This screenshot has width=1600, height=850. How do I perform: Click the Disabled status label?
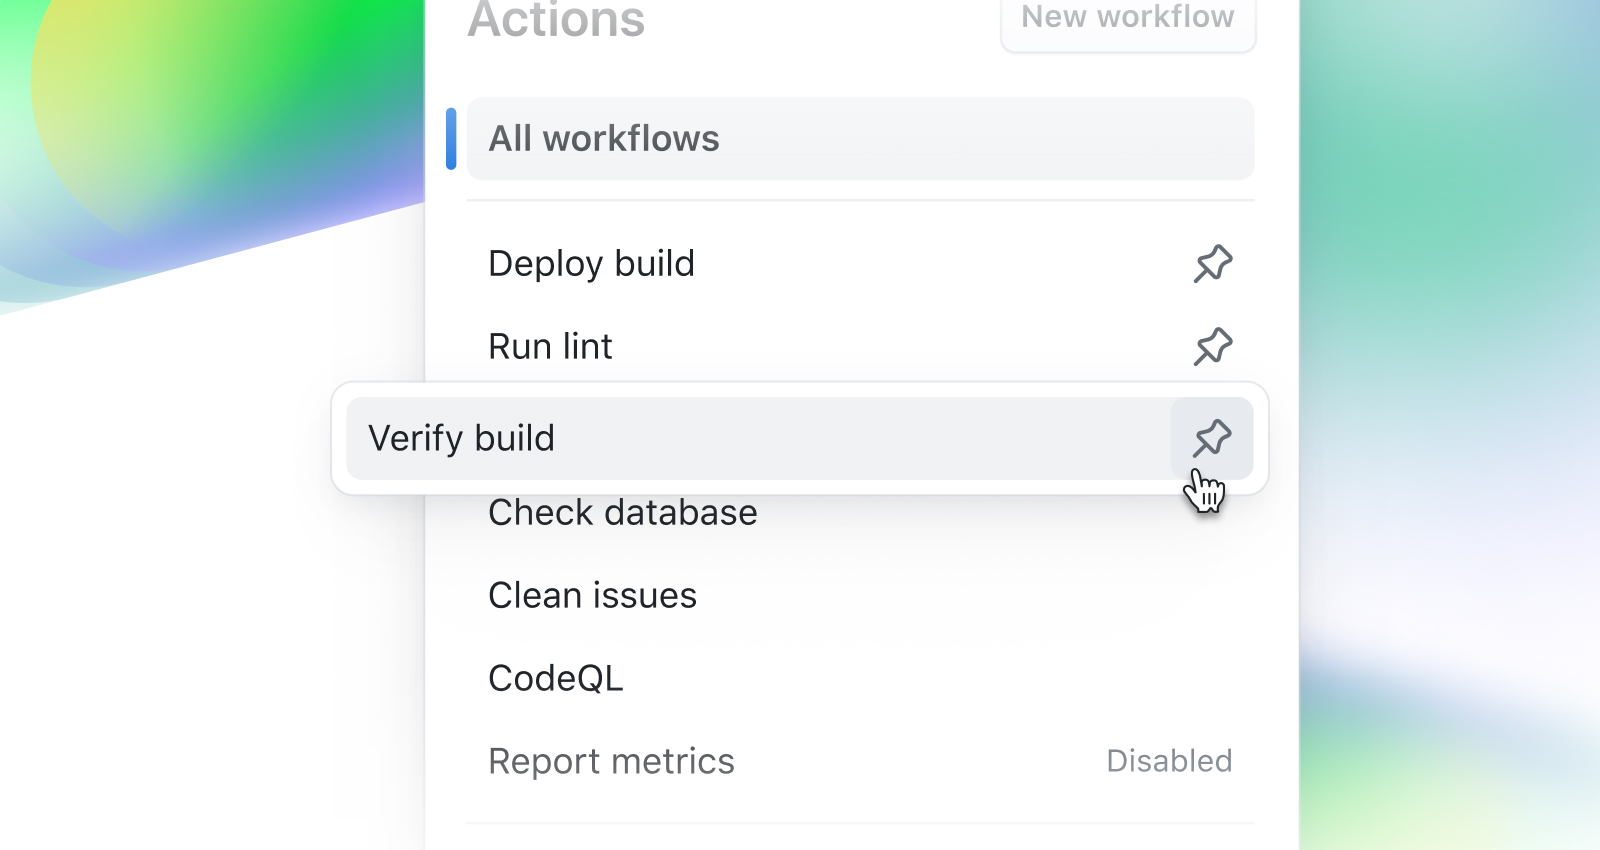click(1168, 762)
